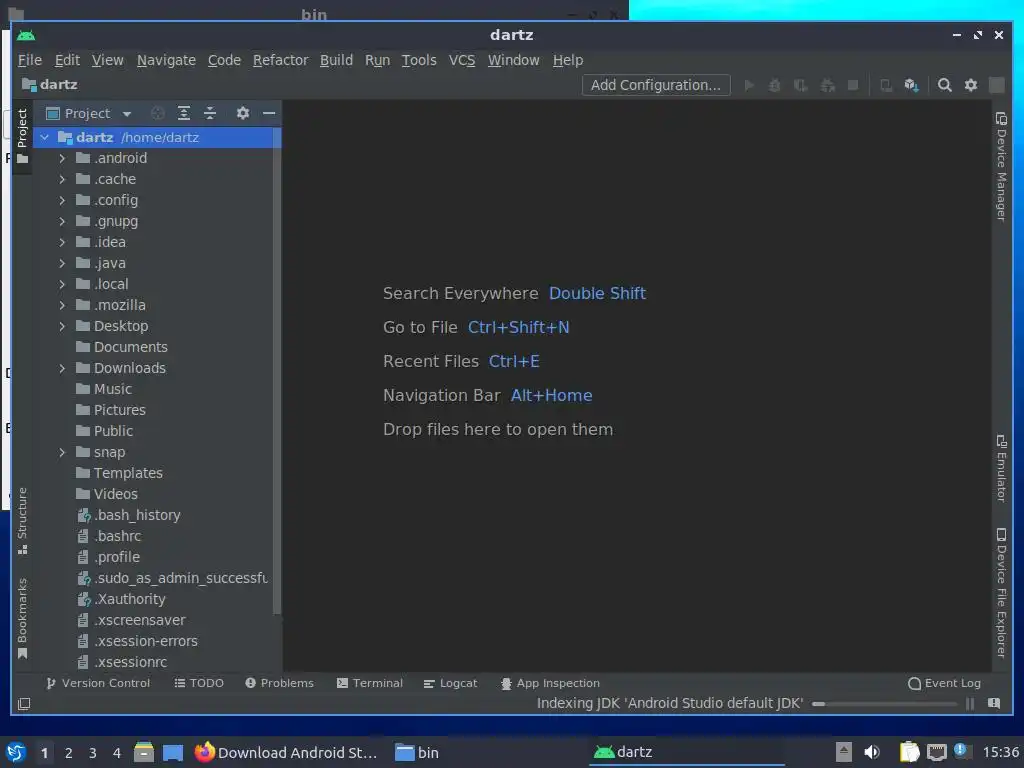Click the Stop square icon in toolbar

[x=853, y=85]
